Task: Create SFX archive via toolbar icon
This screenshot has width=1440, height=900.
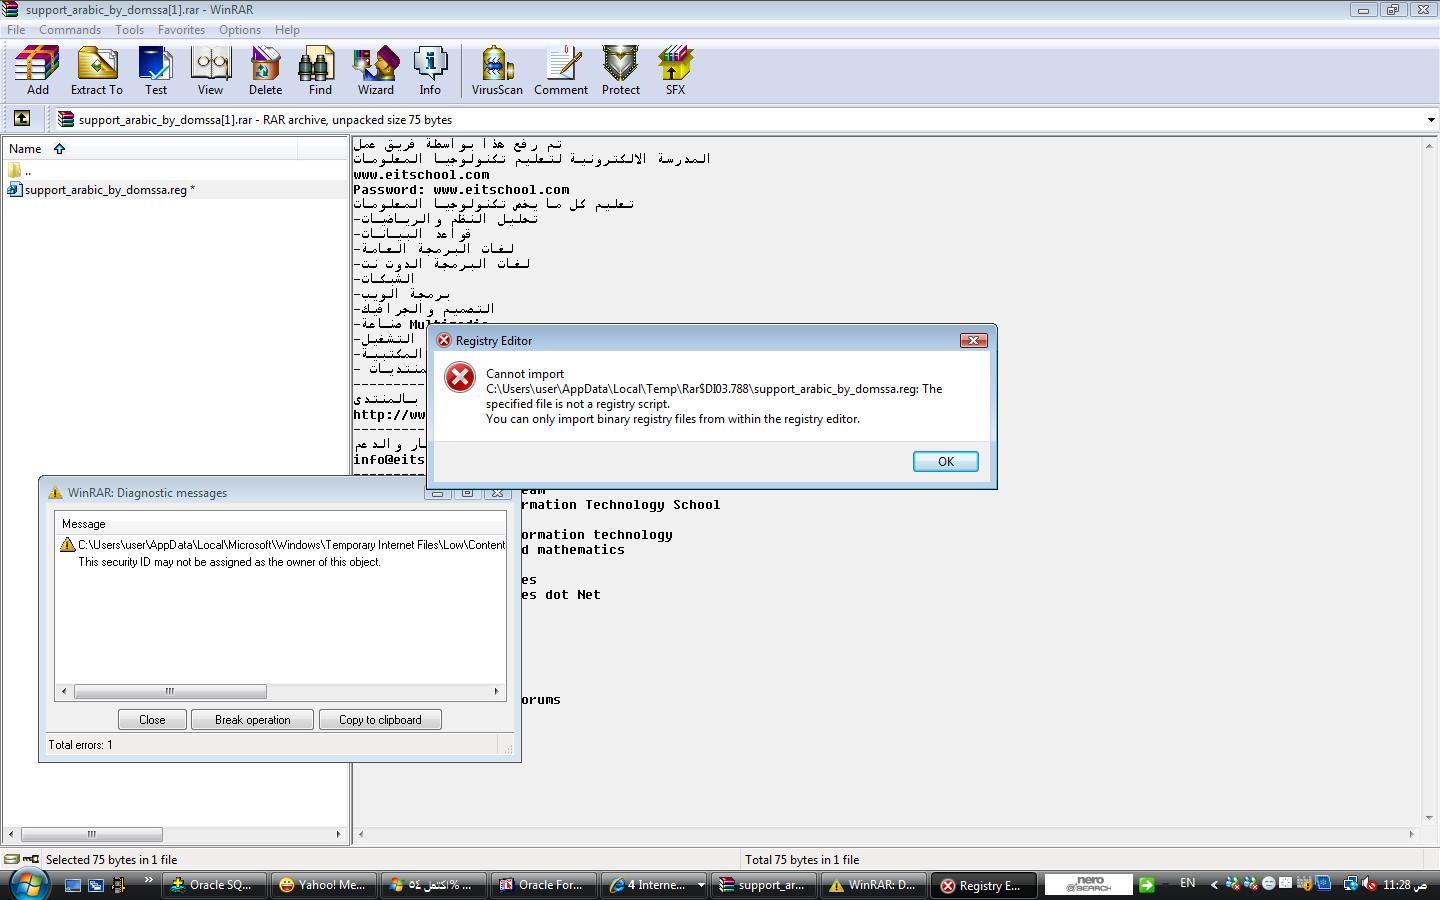Action: (x=675, y=70)
